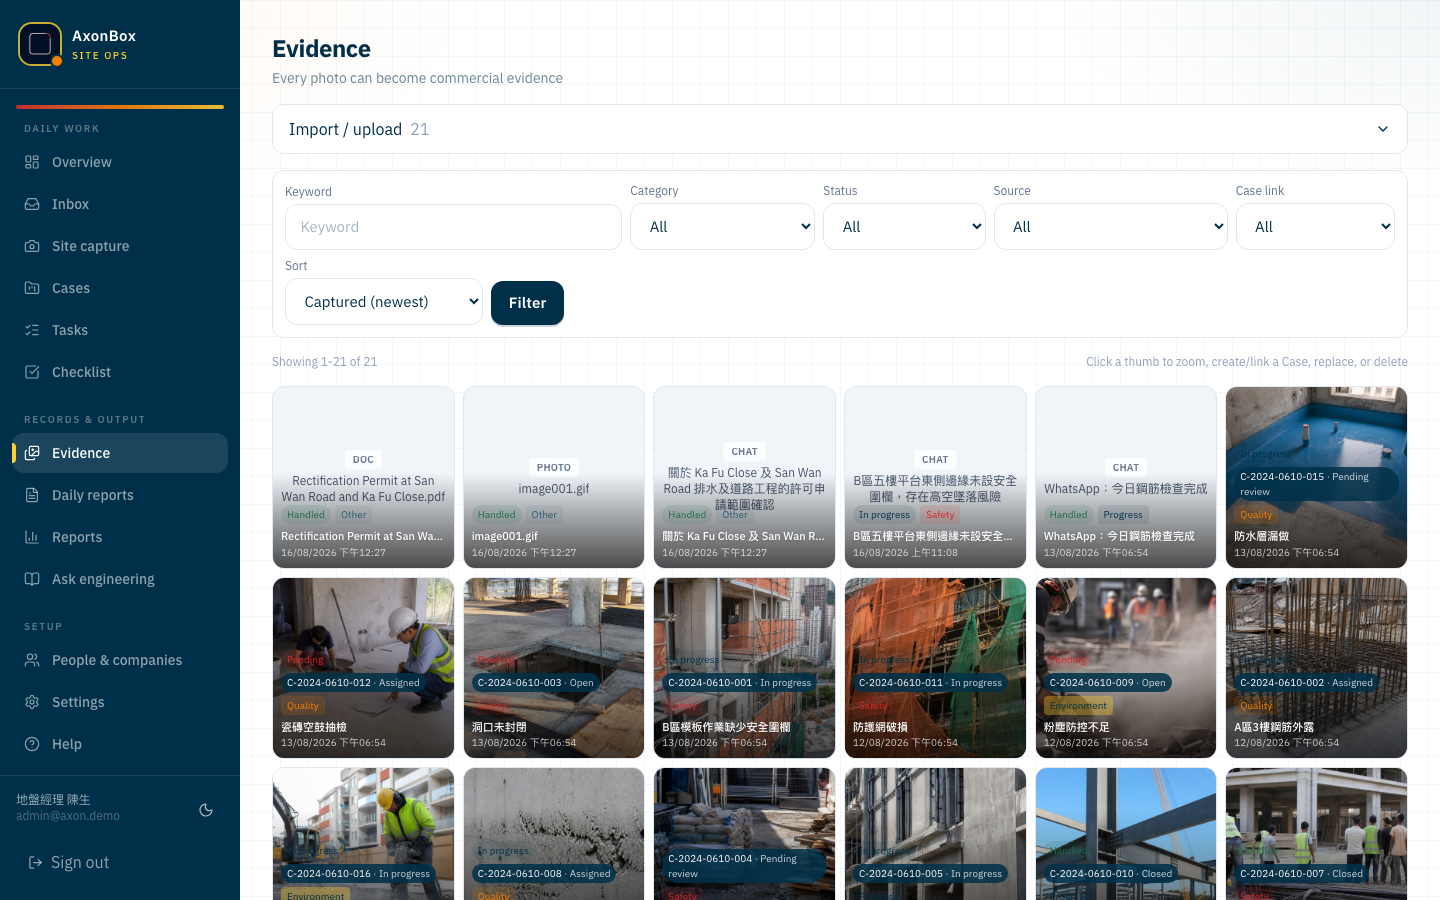Open Overview via its grid icon
The image size is (1440, 900).
(x=32, y=162)
